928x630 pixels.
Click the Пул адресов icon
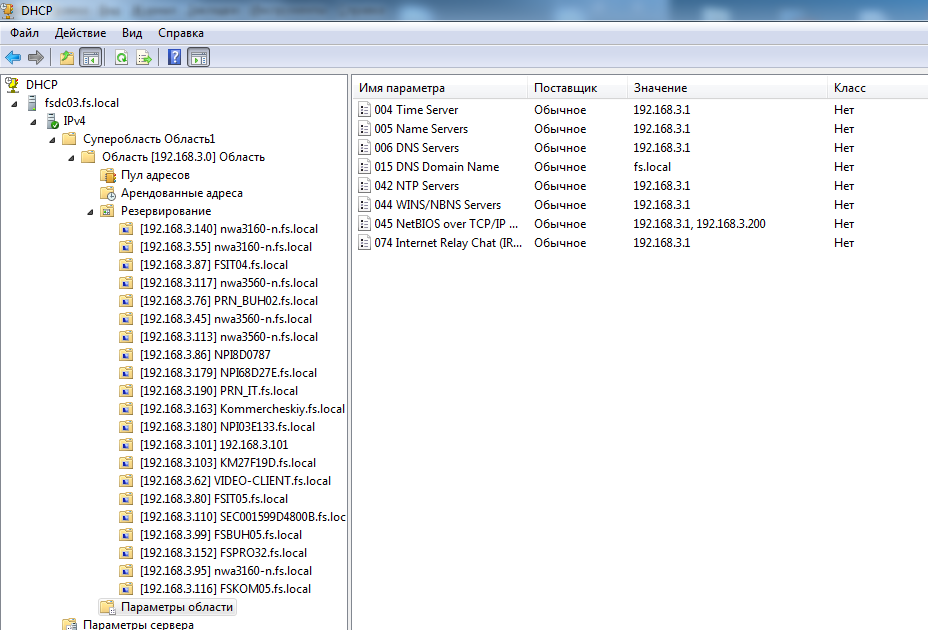[x=108, y=175]
